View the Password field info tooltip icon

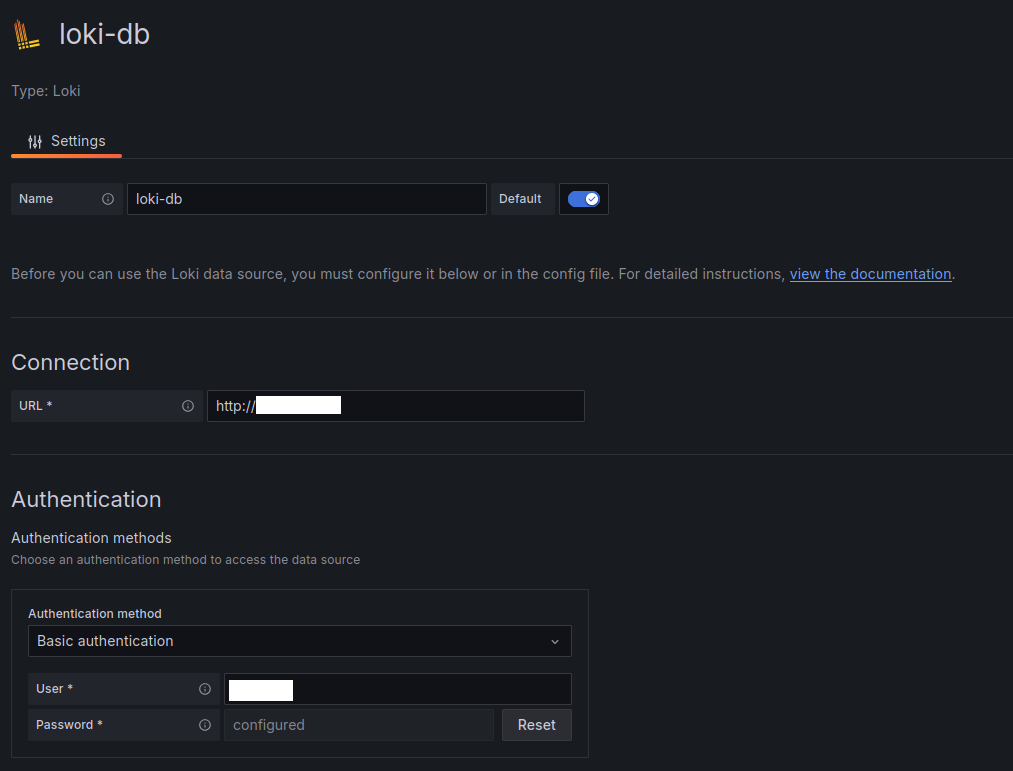[206, 724]
